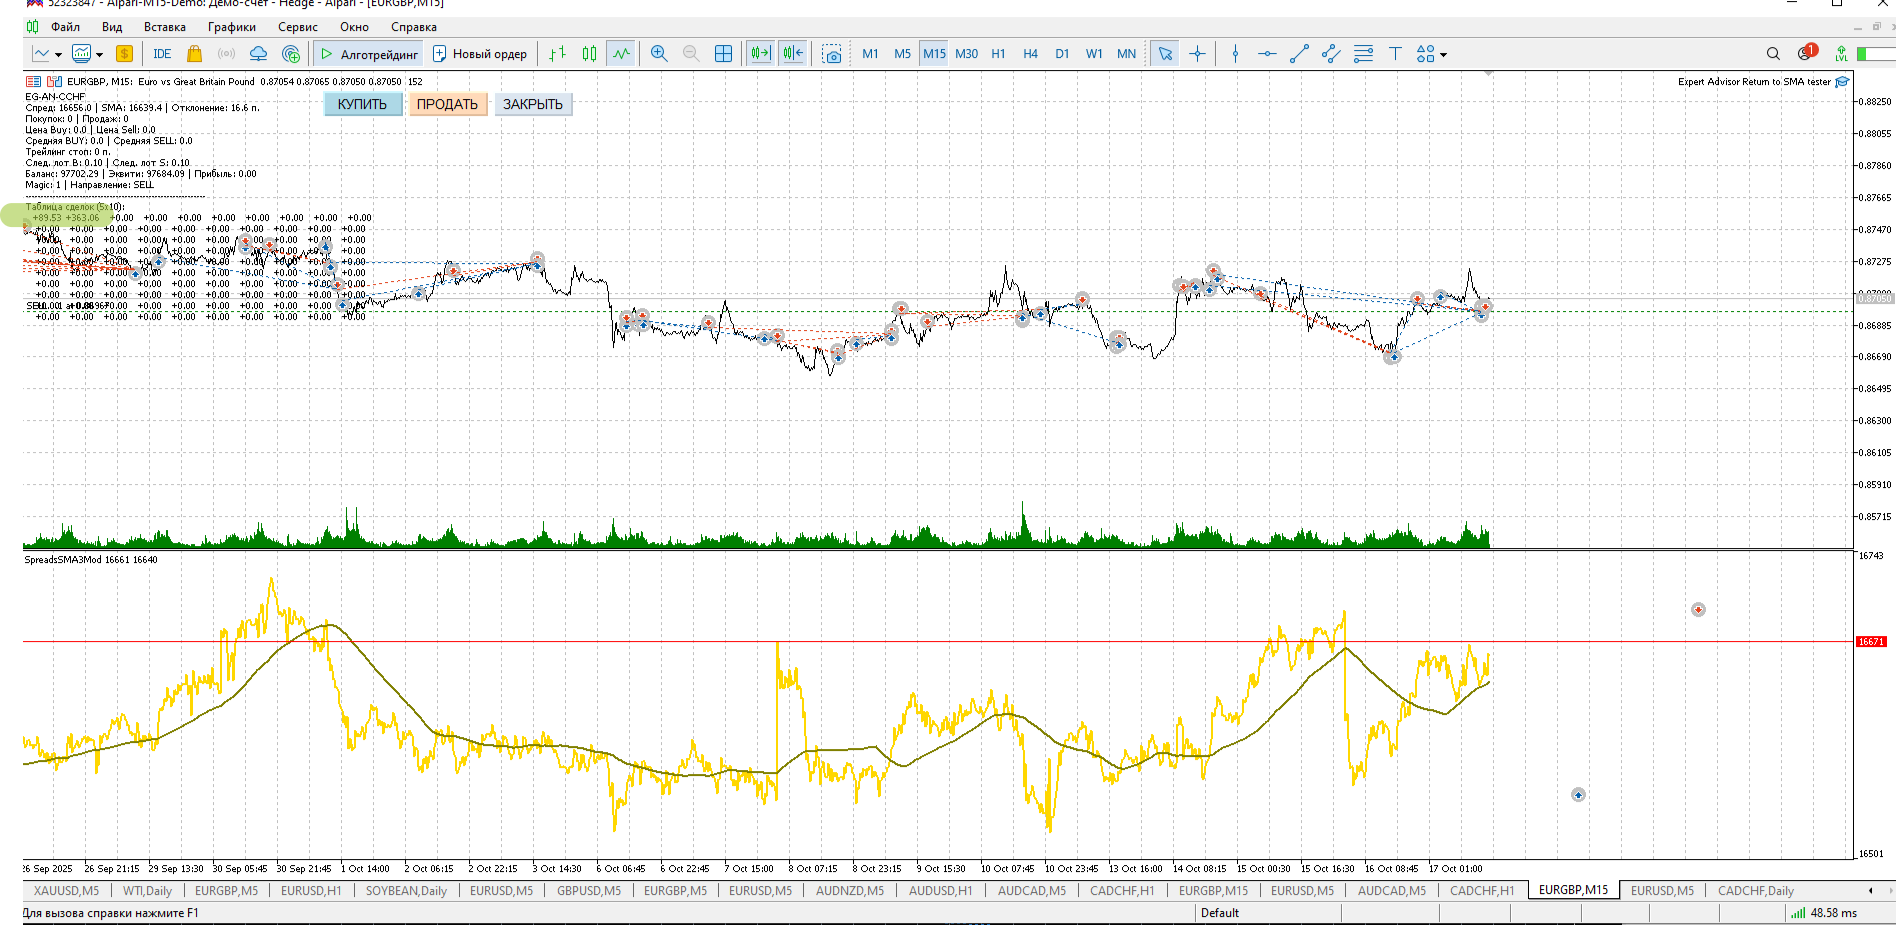Click the red 16671 price level marker

[x=1870, y=642]
